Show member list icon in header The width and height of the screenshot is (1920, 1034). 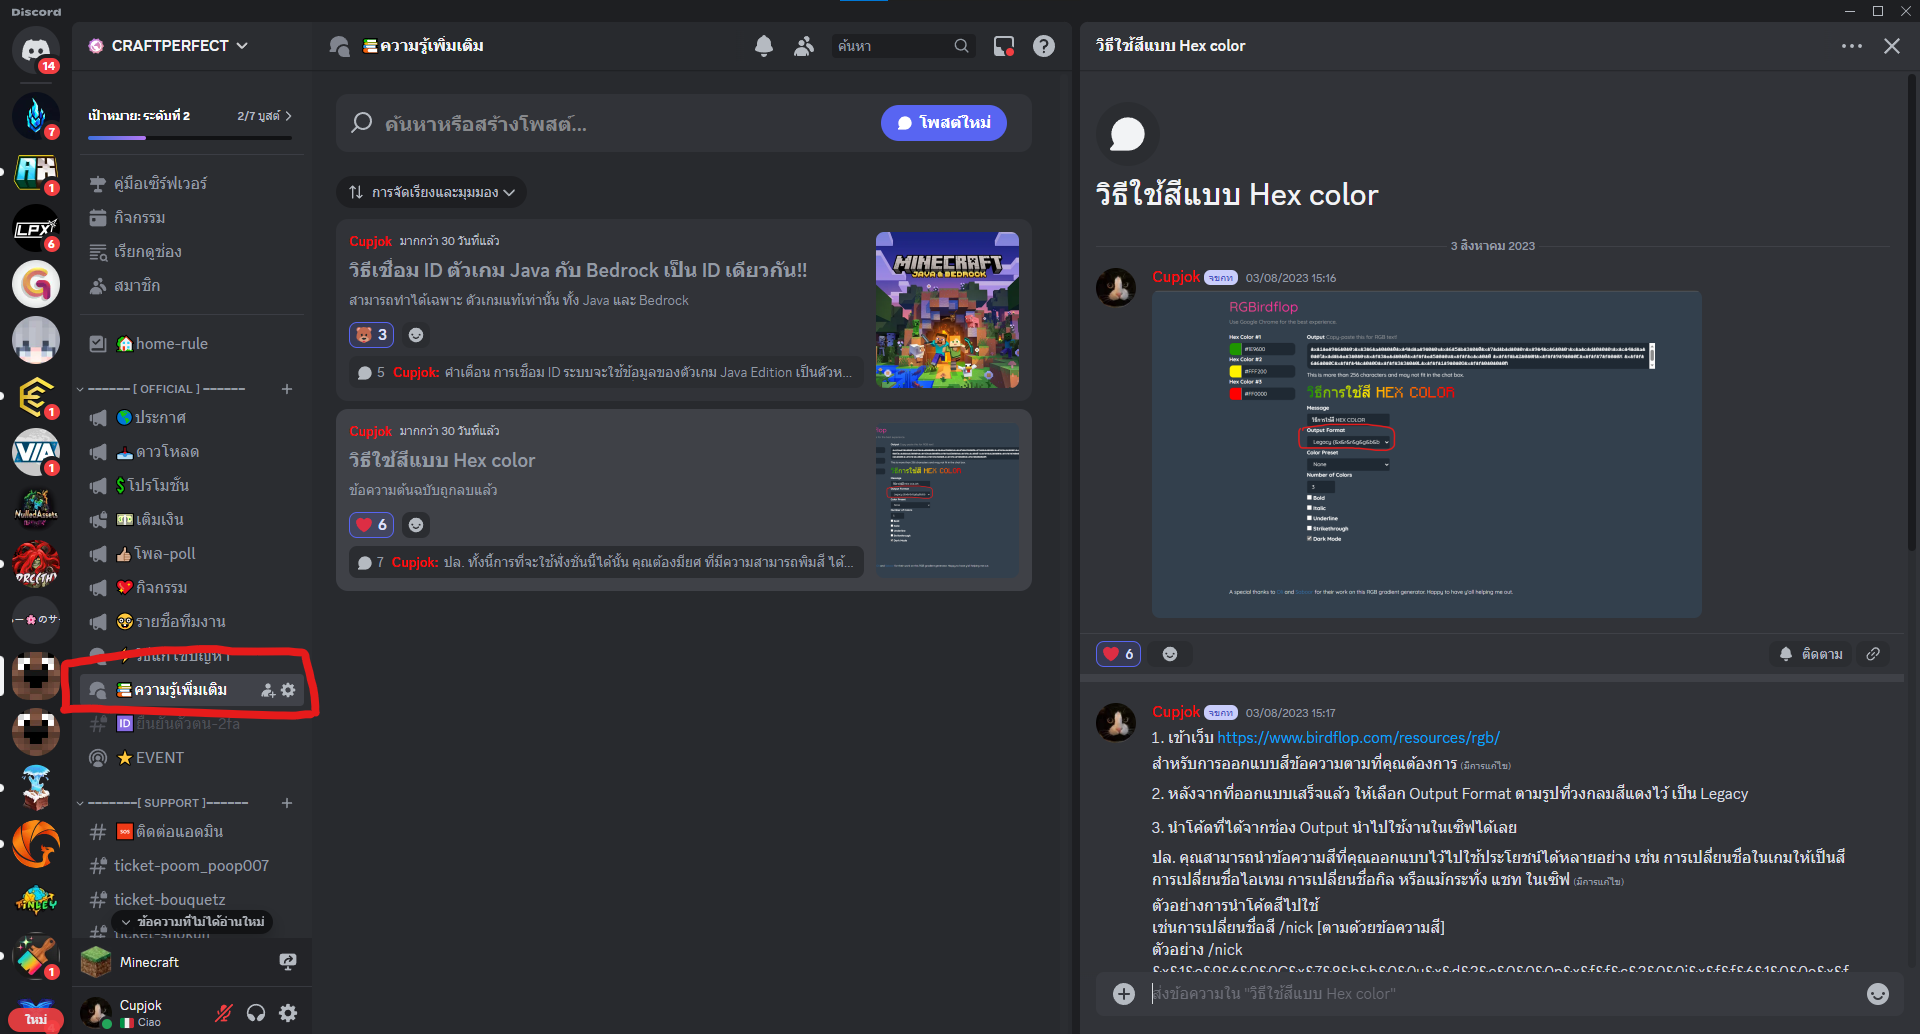tap(804, 46)
